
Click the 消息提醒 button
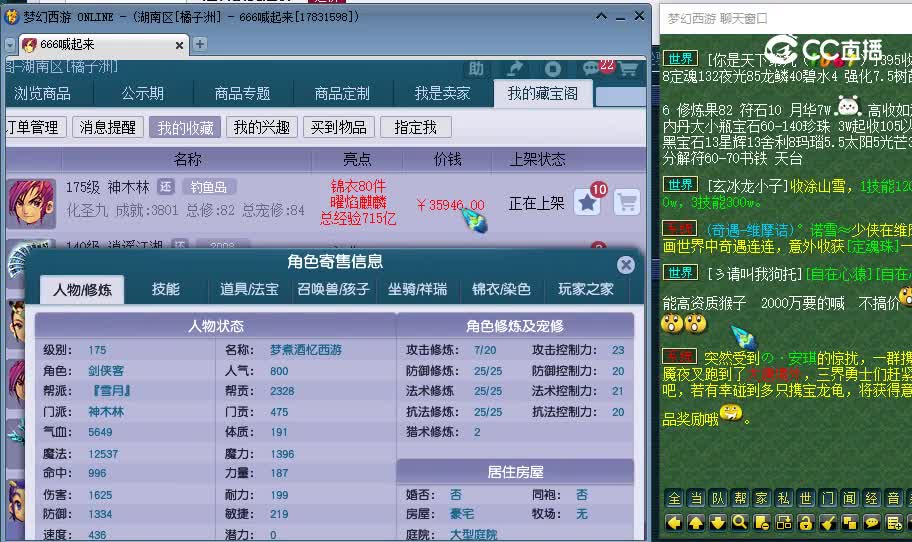108,127
